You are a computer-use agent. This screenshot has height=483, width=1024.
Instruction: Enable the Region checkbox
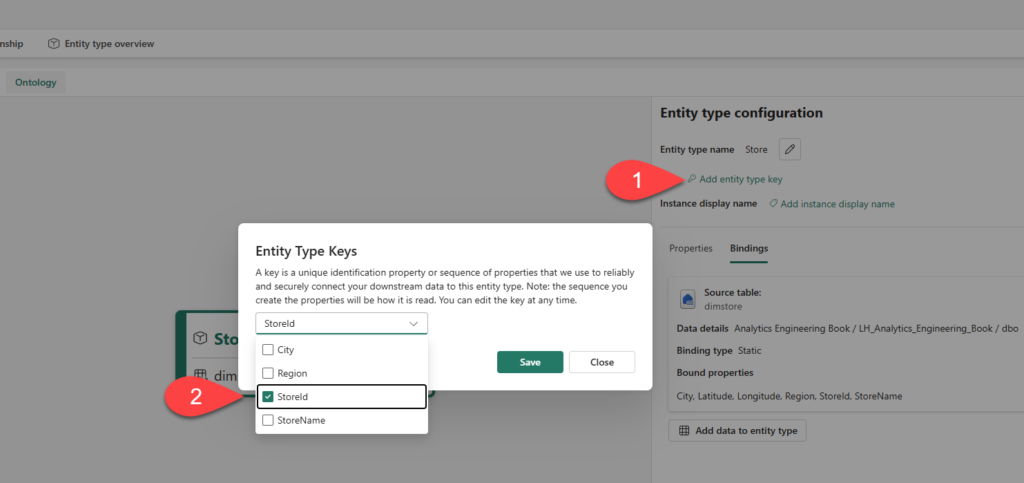[x=268, y=373]
